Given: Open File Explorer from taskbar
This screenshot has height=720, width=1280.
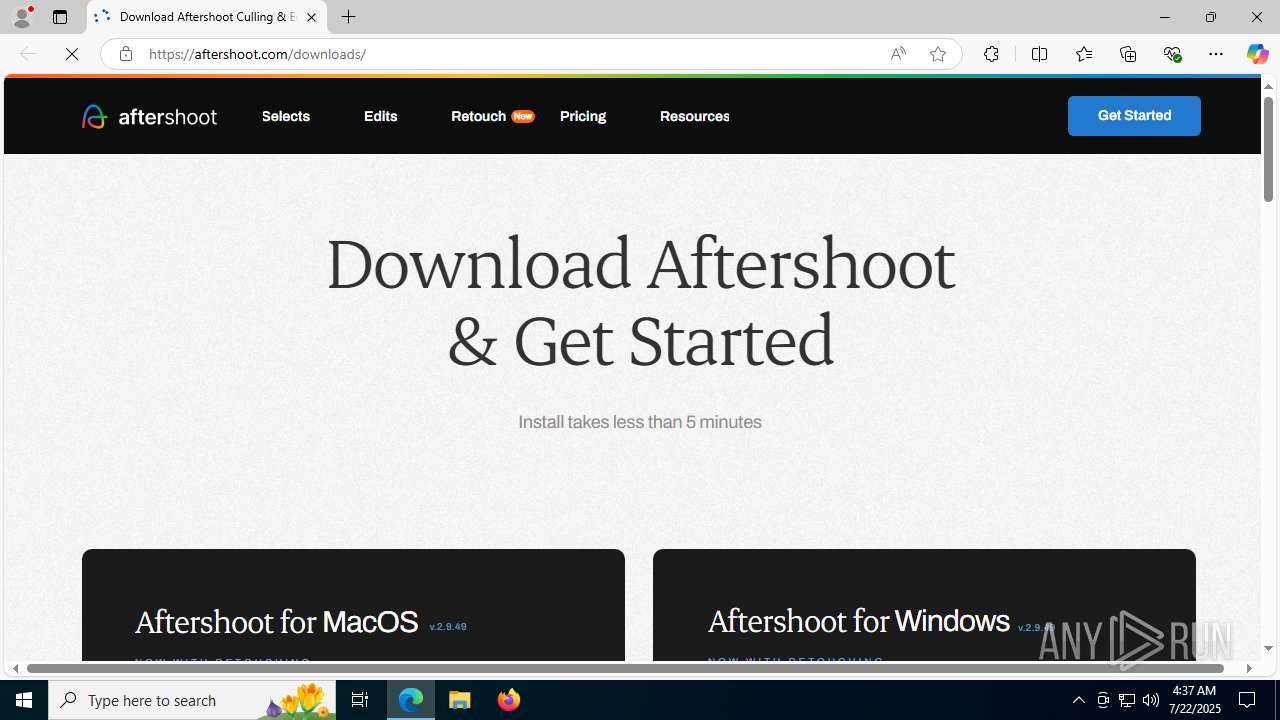Looking at the screenshot, I should [x=460, y=700].
